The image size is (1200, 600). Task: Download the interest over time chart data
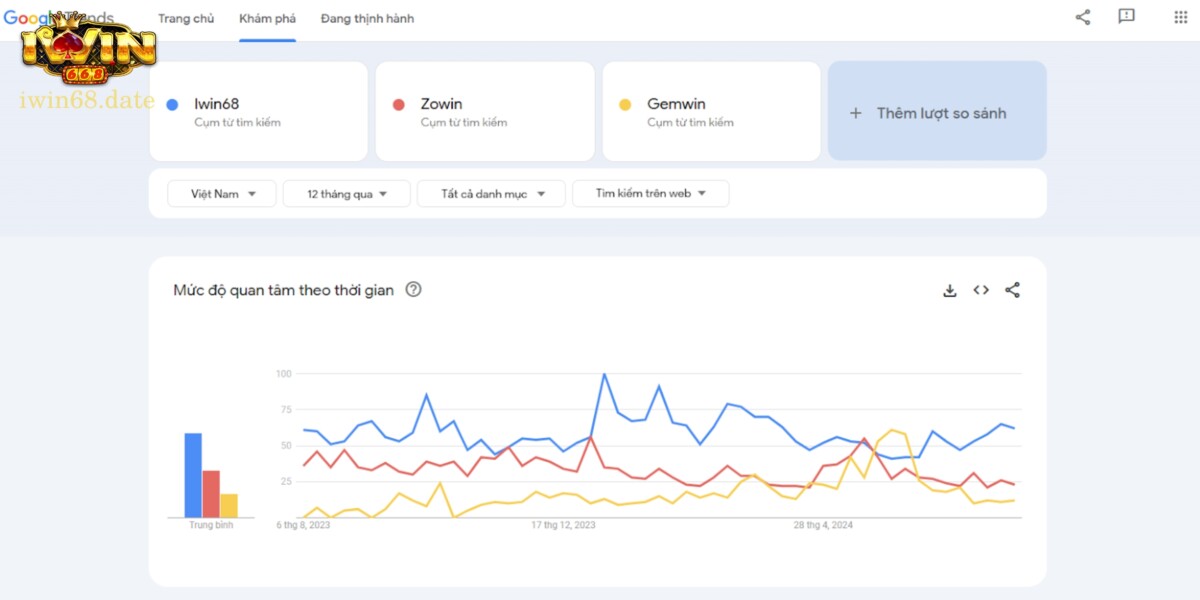(950, 290)
